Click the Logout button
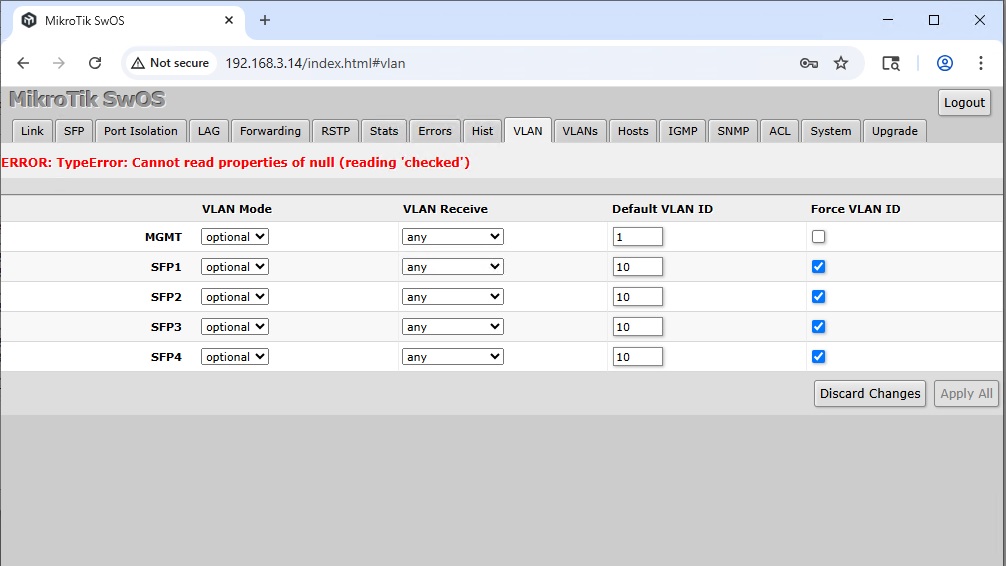Image resolution: width=1006 pixels, height=566 pixels. point(964,103)
